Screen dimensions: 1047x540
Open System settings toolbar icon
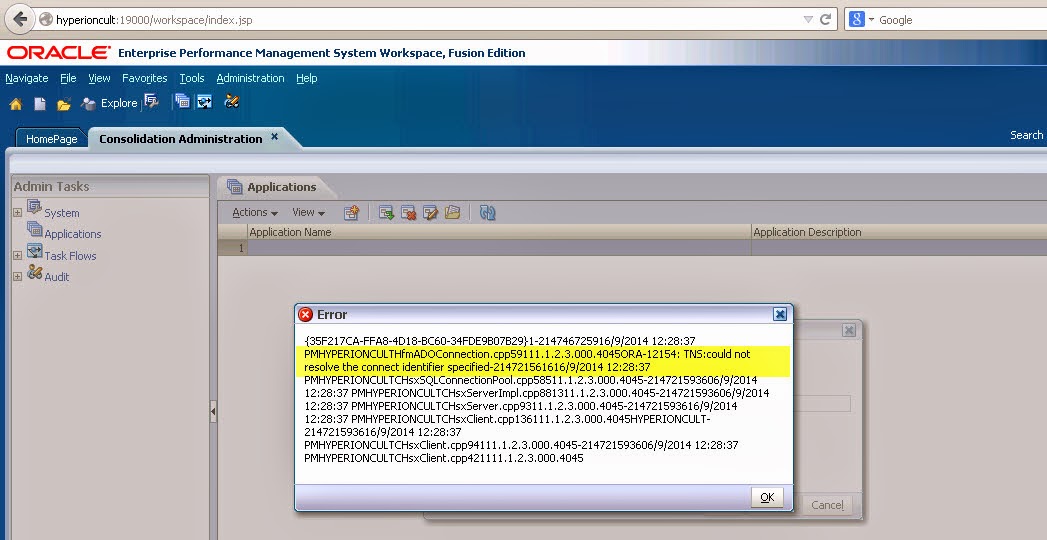point(152,102)
